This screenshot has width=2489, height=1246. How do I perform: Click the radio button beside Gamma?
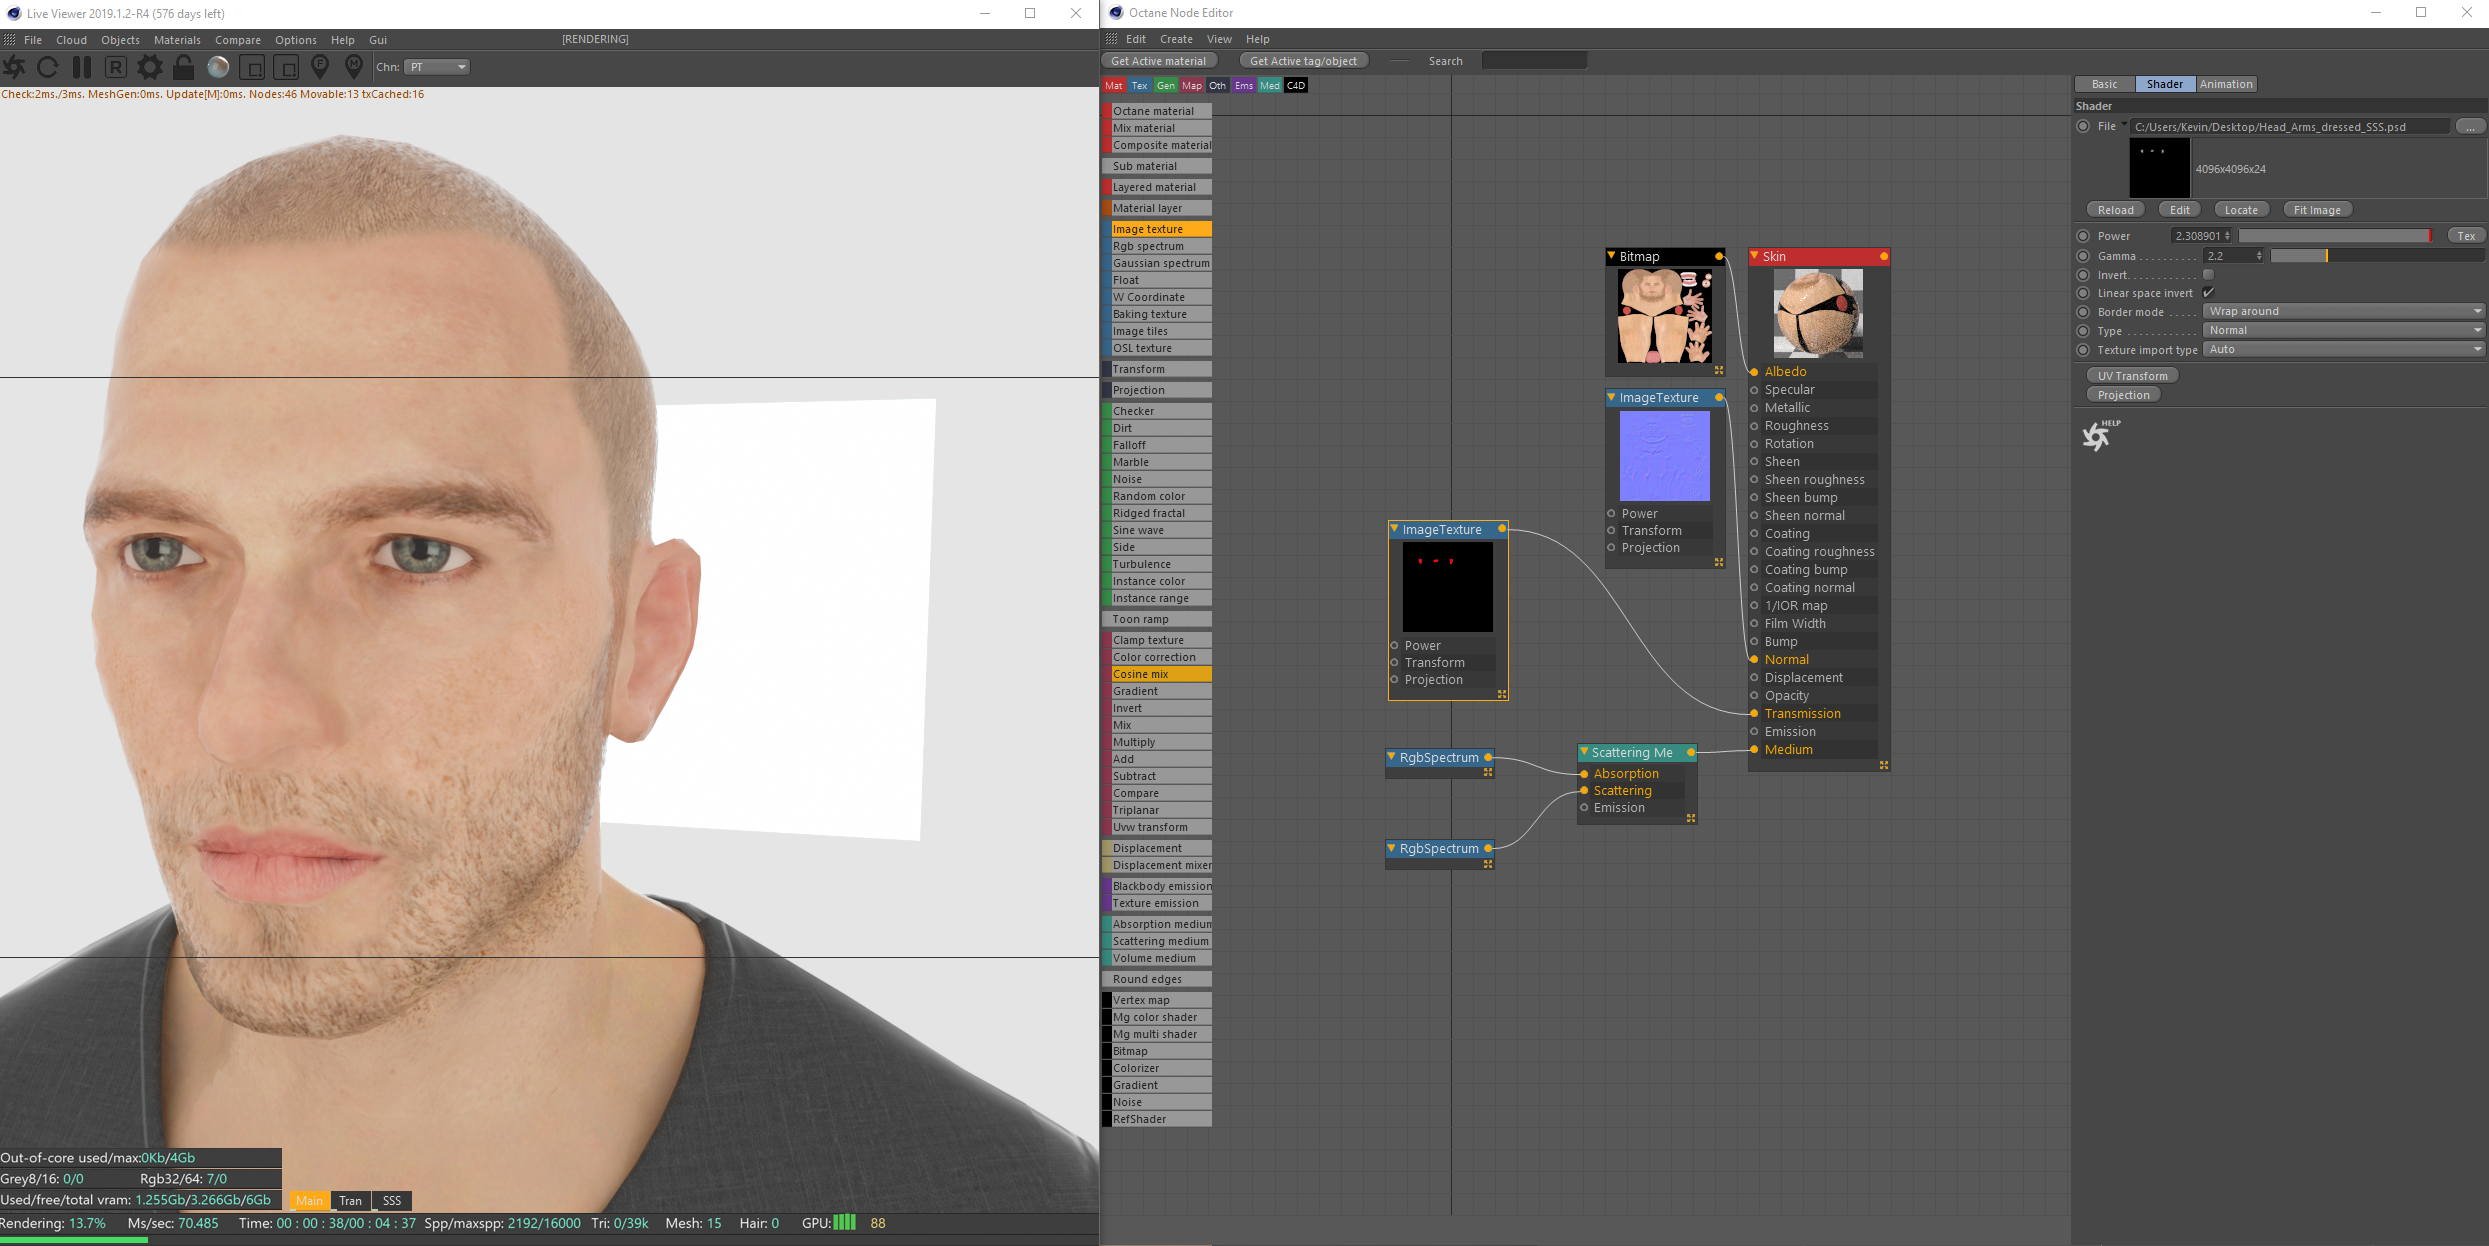pos(2083,256)
